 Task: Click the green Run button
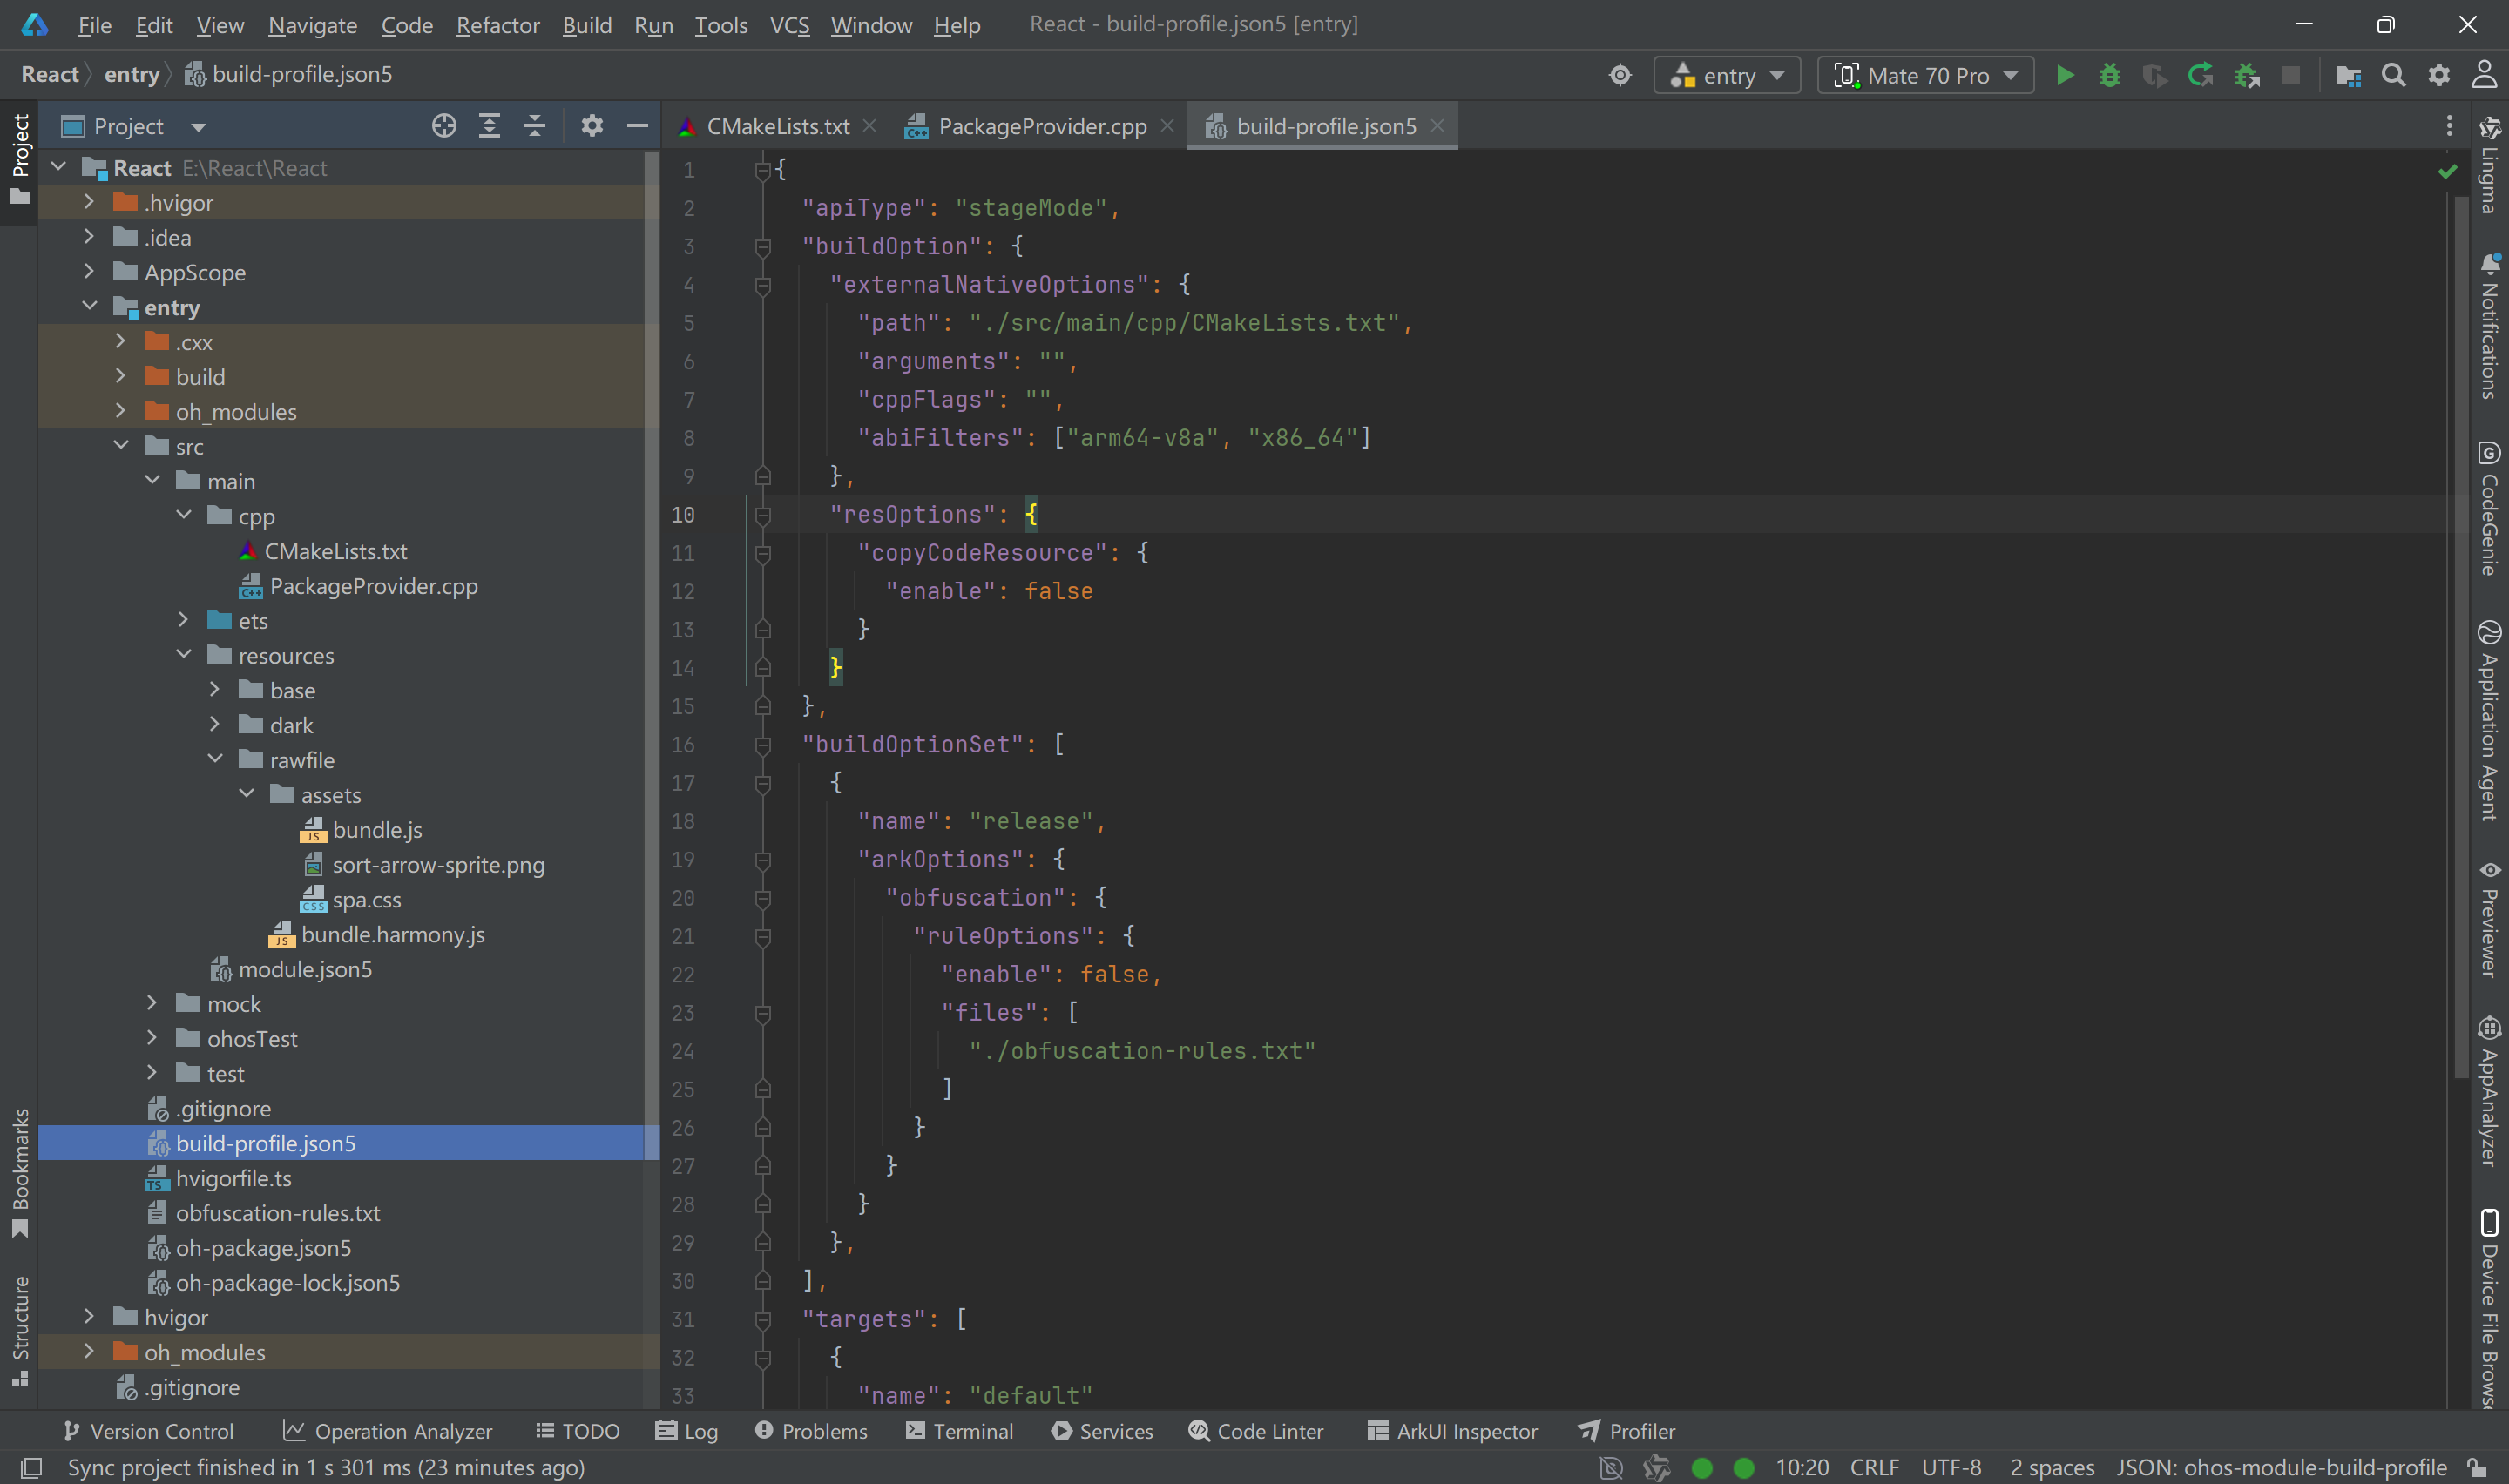[x=2064, y=75]
